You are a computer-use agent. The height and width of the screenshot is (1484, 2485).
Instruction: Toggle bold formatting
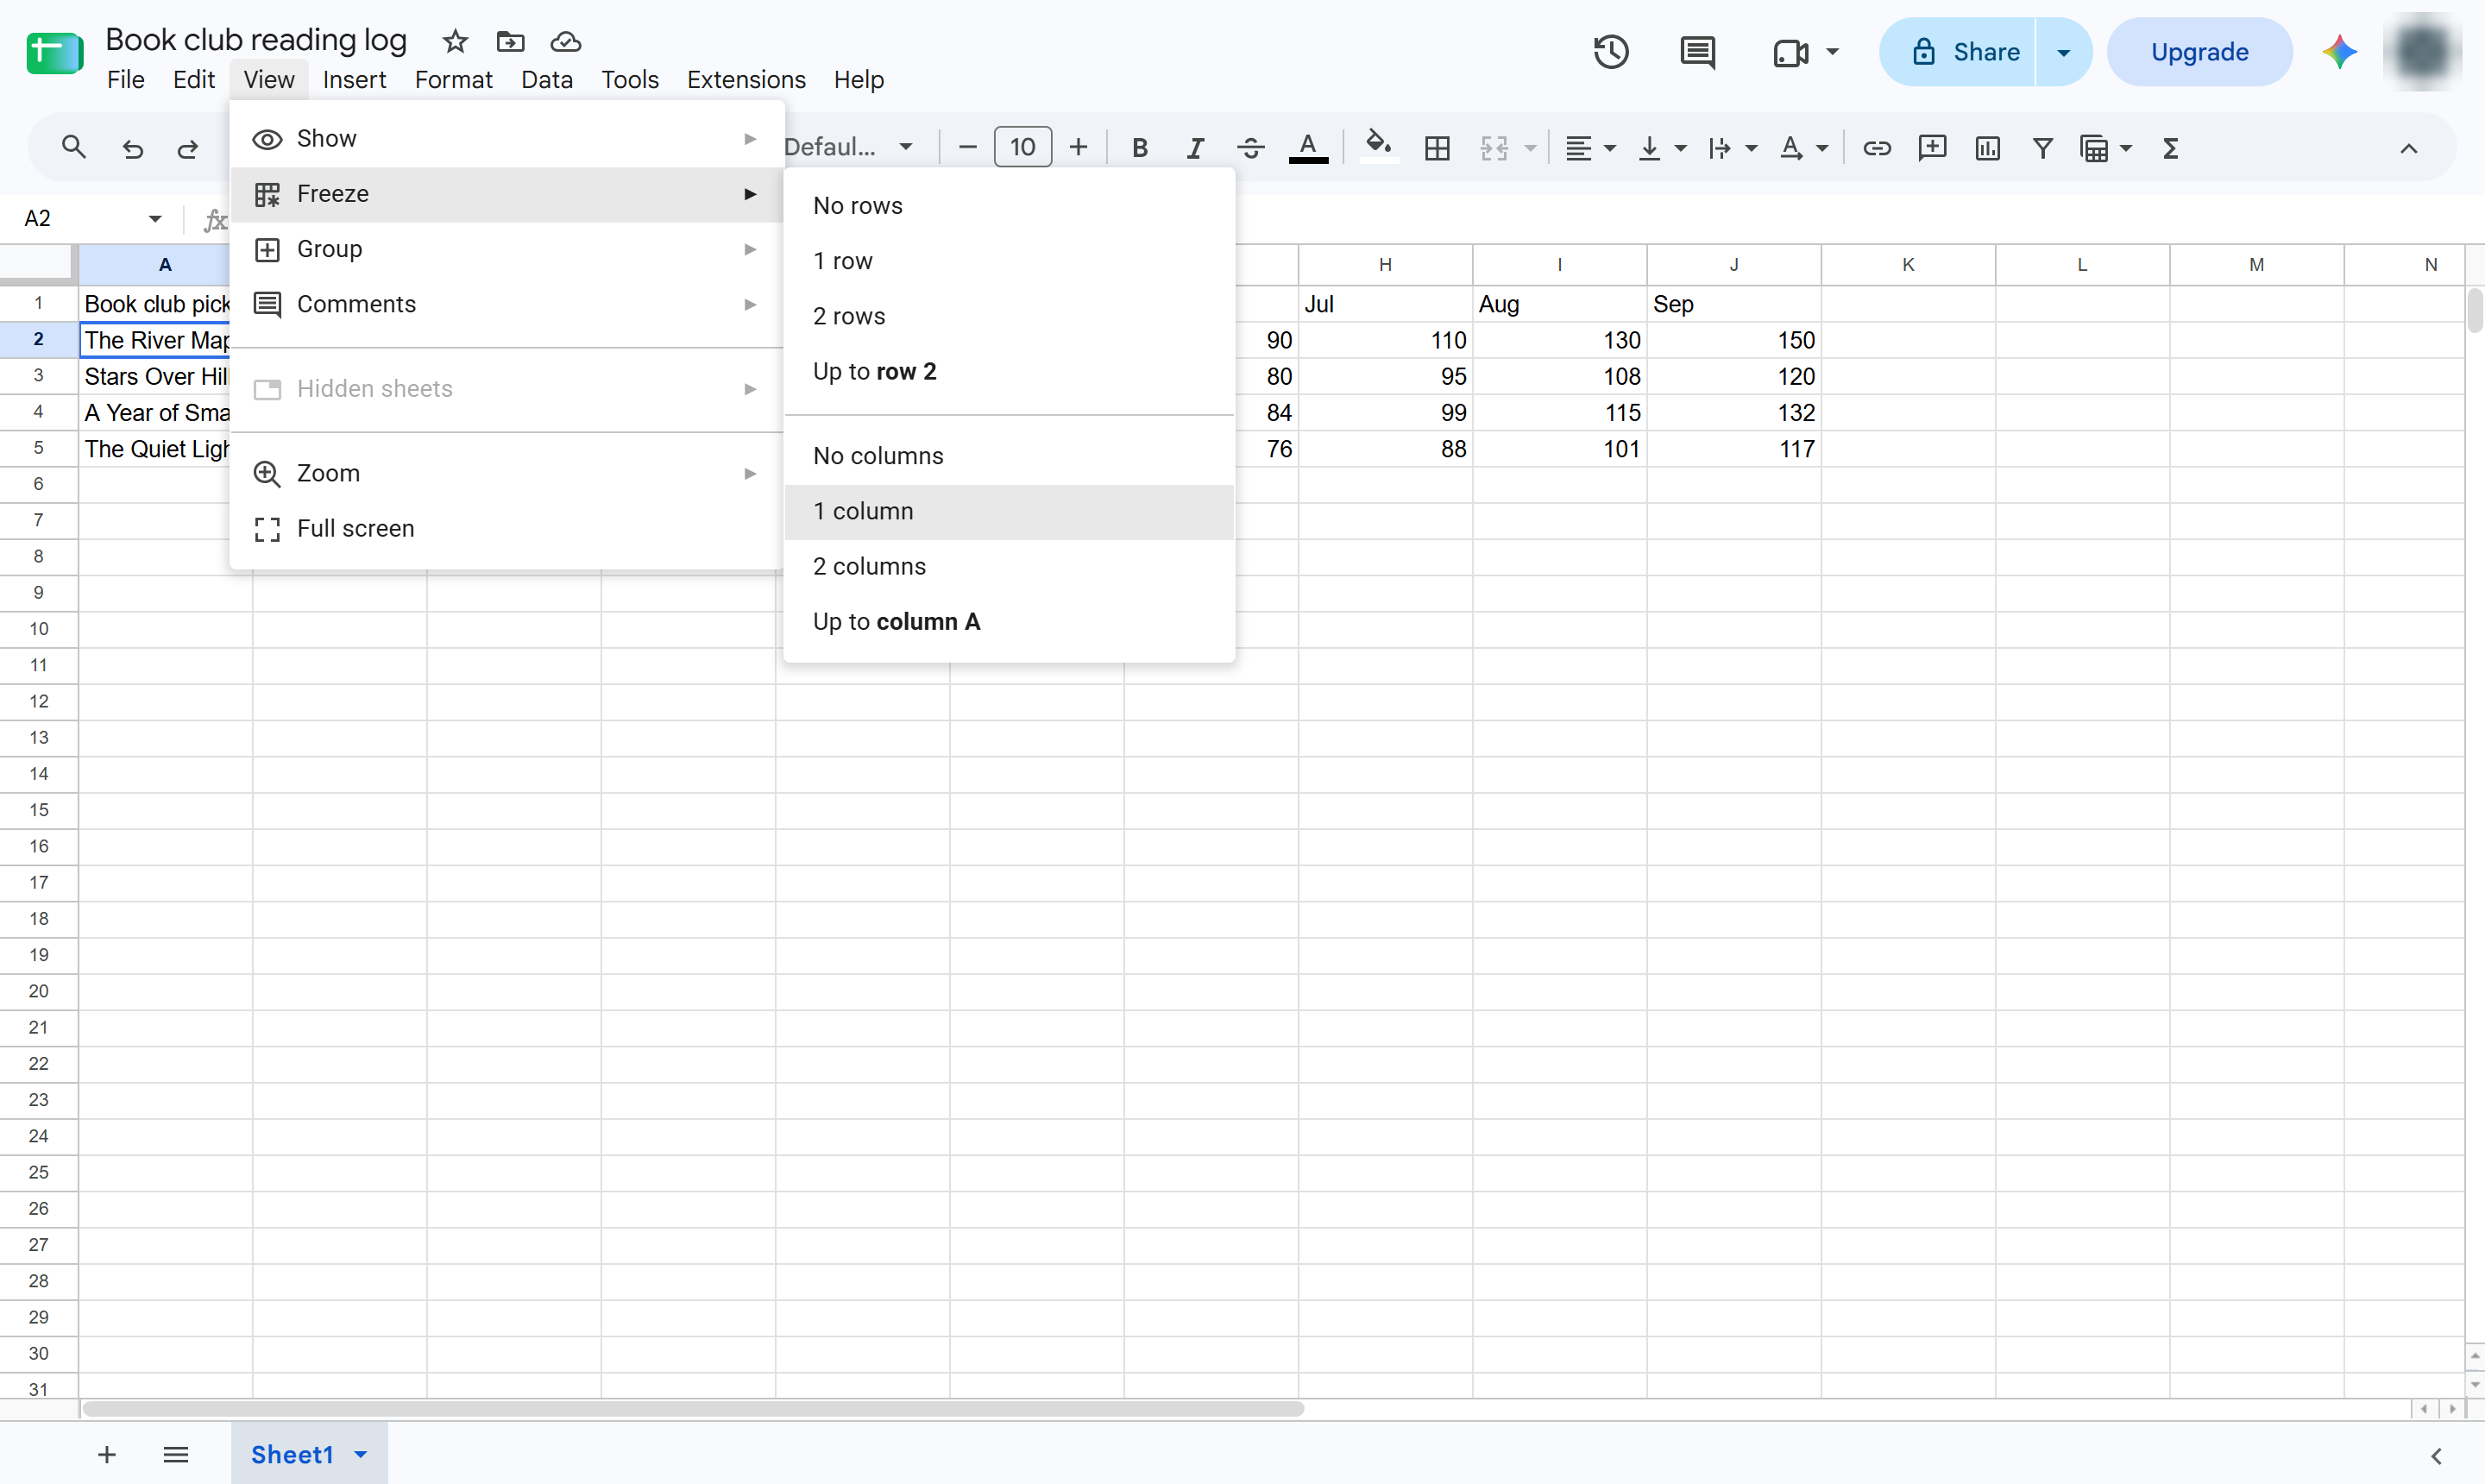(x=1139, y=148)
